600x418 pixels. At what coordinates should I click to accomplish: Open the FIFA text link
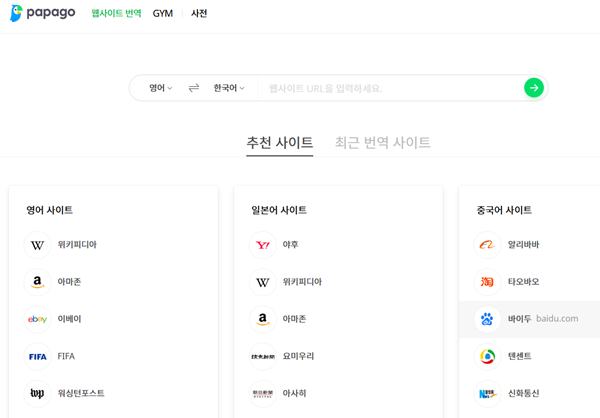[66, 356]
